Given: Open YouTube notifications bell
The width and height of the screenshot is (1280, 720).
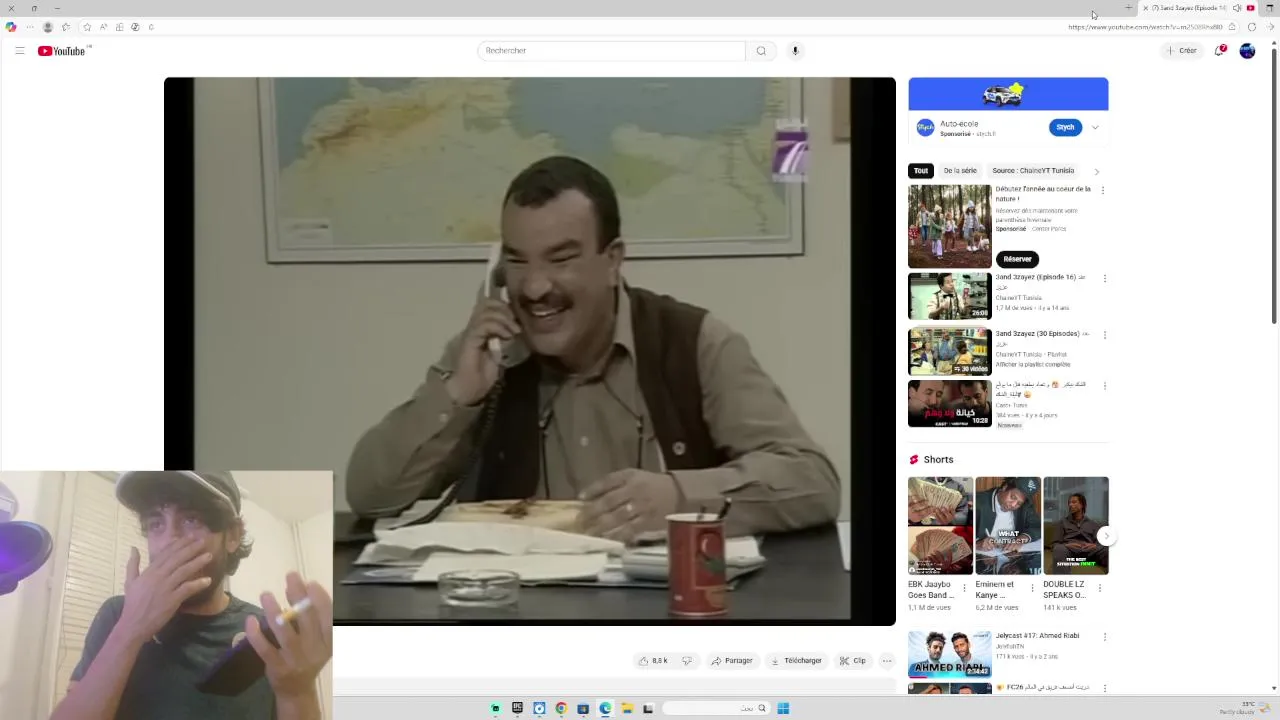Looking at the screenshot, I should 1219,51.
